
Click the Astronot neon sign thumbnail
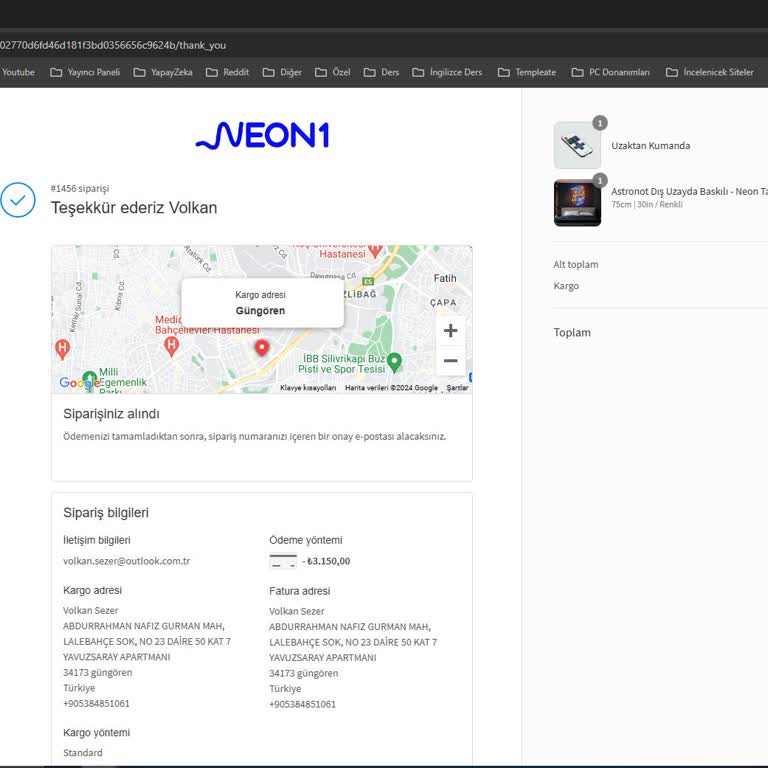click(x=577, y=203)
